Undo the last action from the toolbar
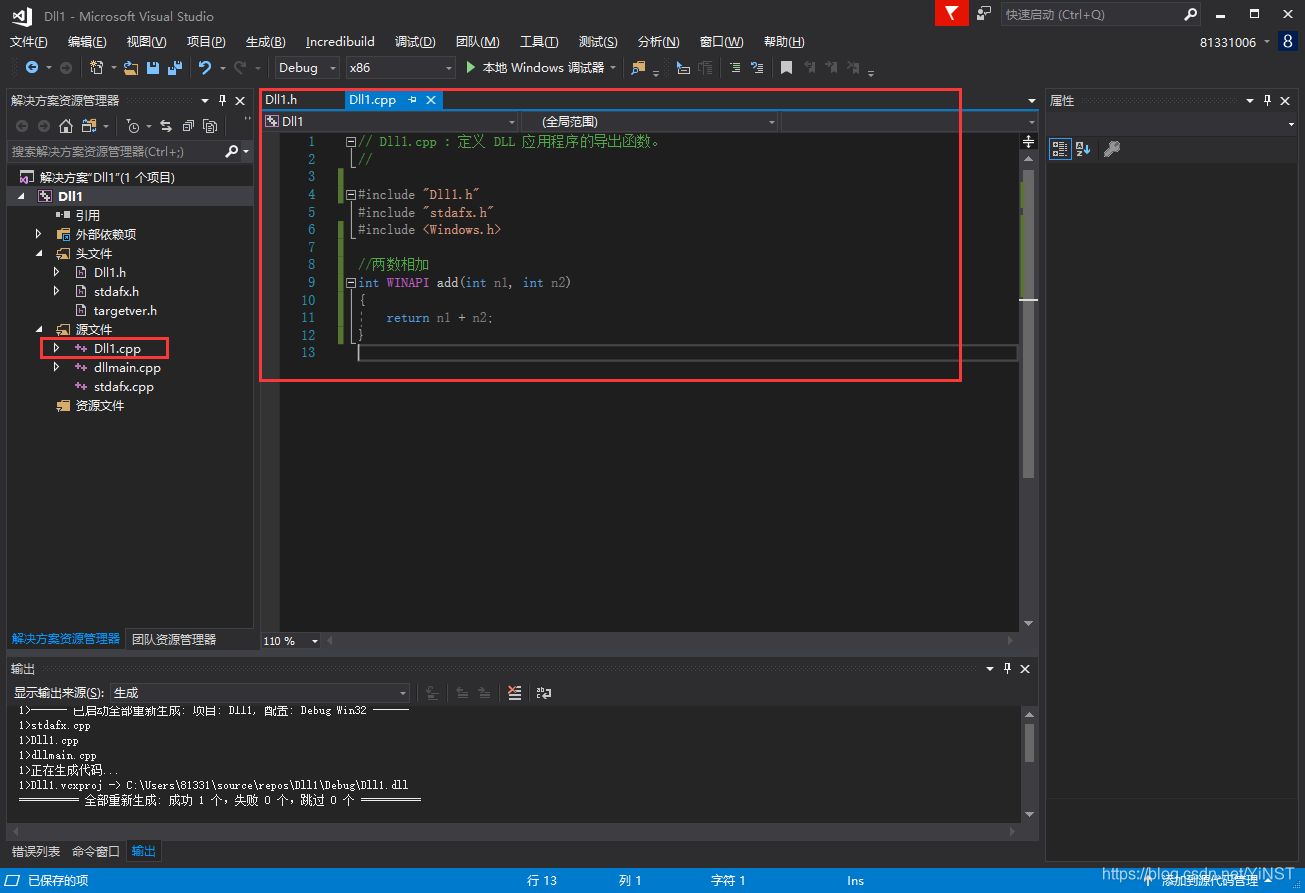The width and height of the screenshot is (1305, 893). 205,68
